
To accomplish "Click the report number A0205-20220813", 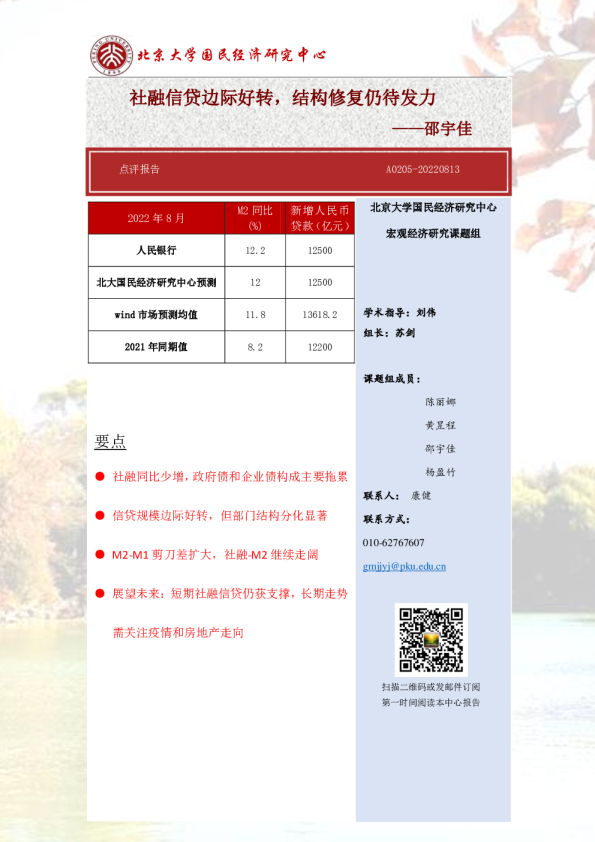I will [423, 169].
